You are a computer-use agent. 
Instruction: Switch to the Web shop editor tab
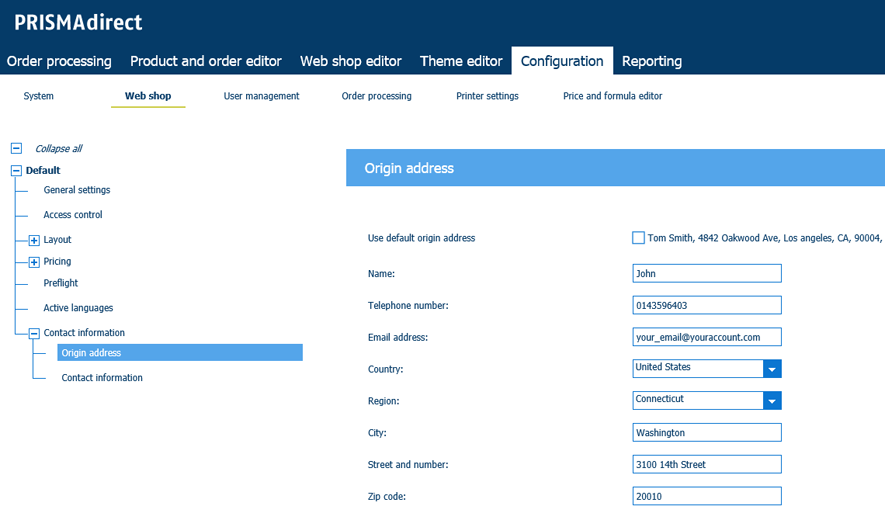[x=351, y=61]
